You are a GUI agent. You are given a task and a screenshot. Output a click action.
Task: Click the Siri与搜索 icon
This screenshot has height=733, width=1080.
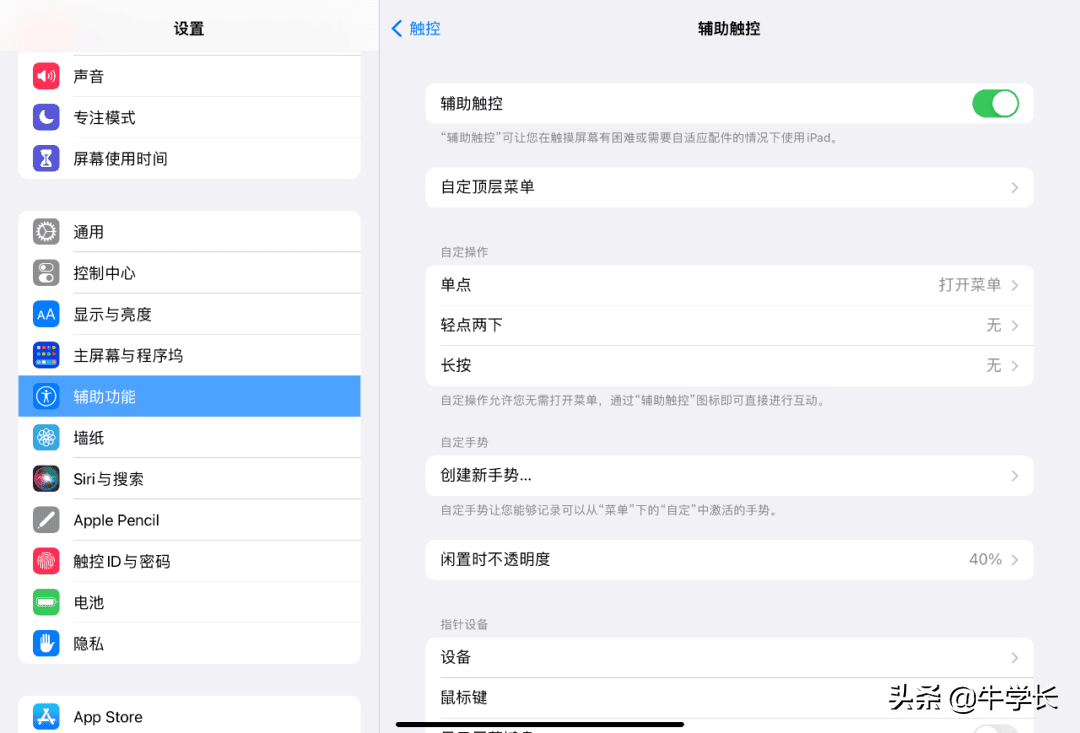coord(46,478)
